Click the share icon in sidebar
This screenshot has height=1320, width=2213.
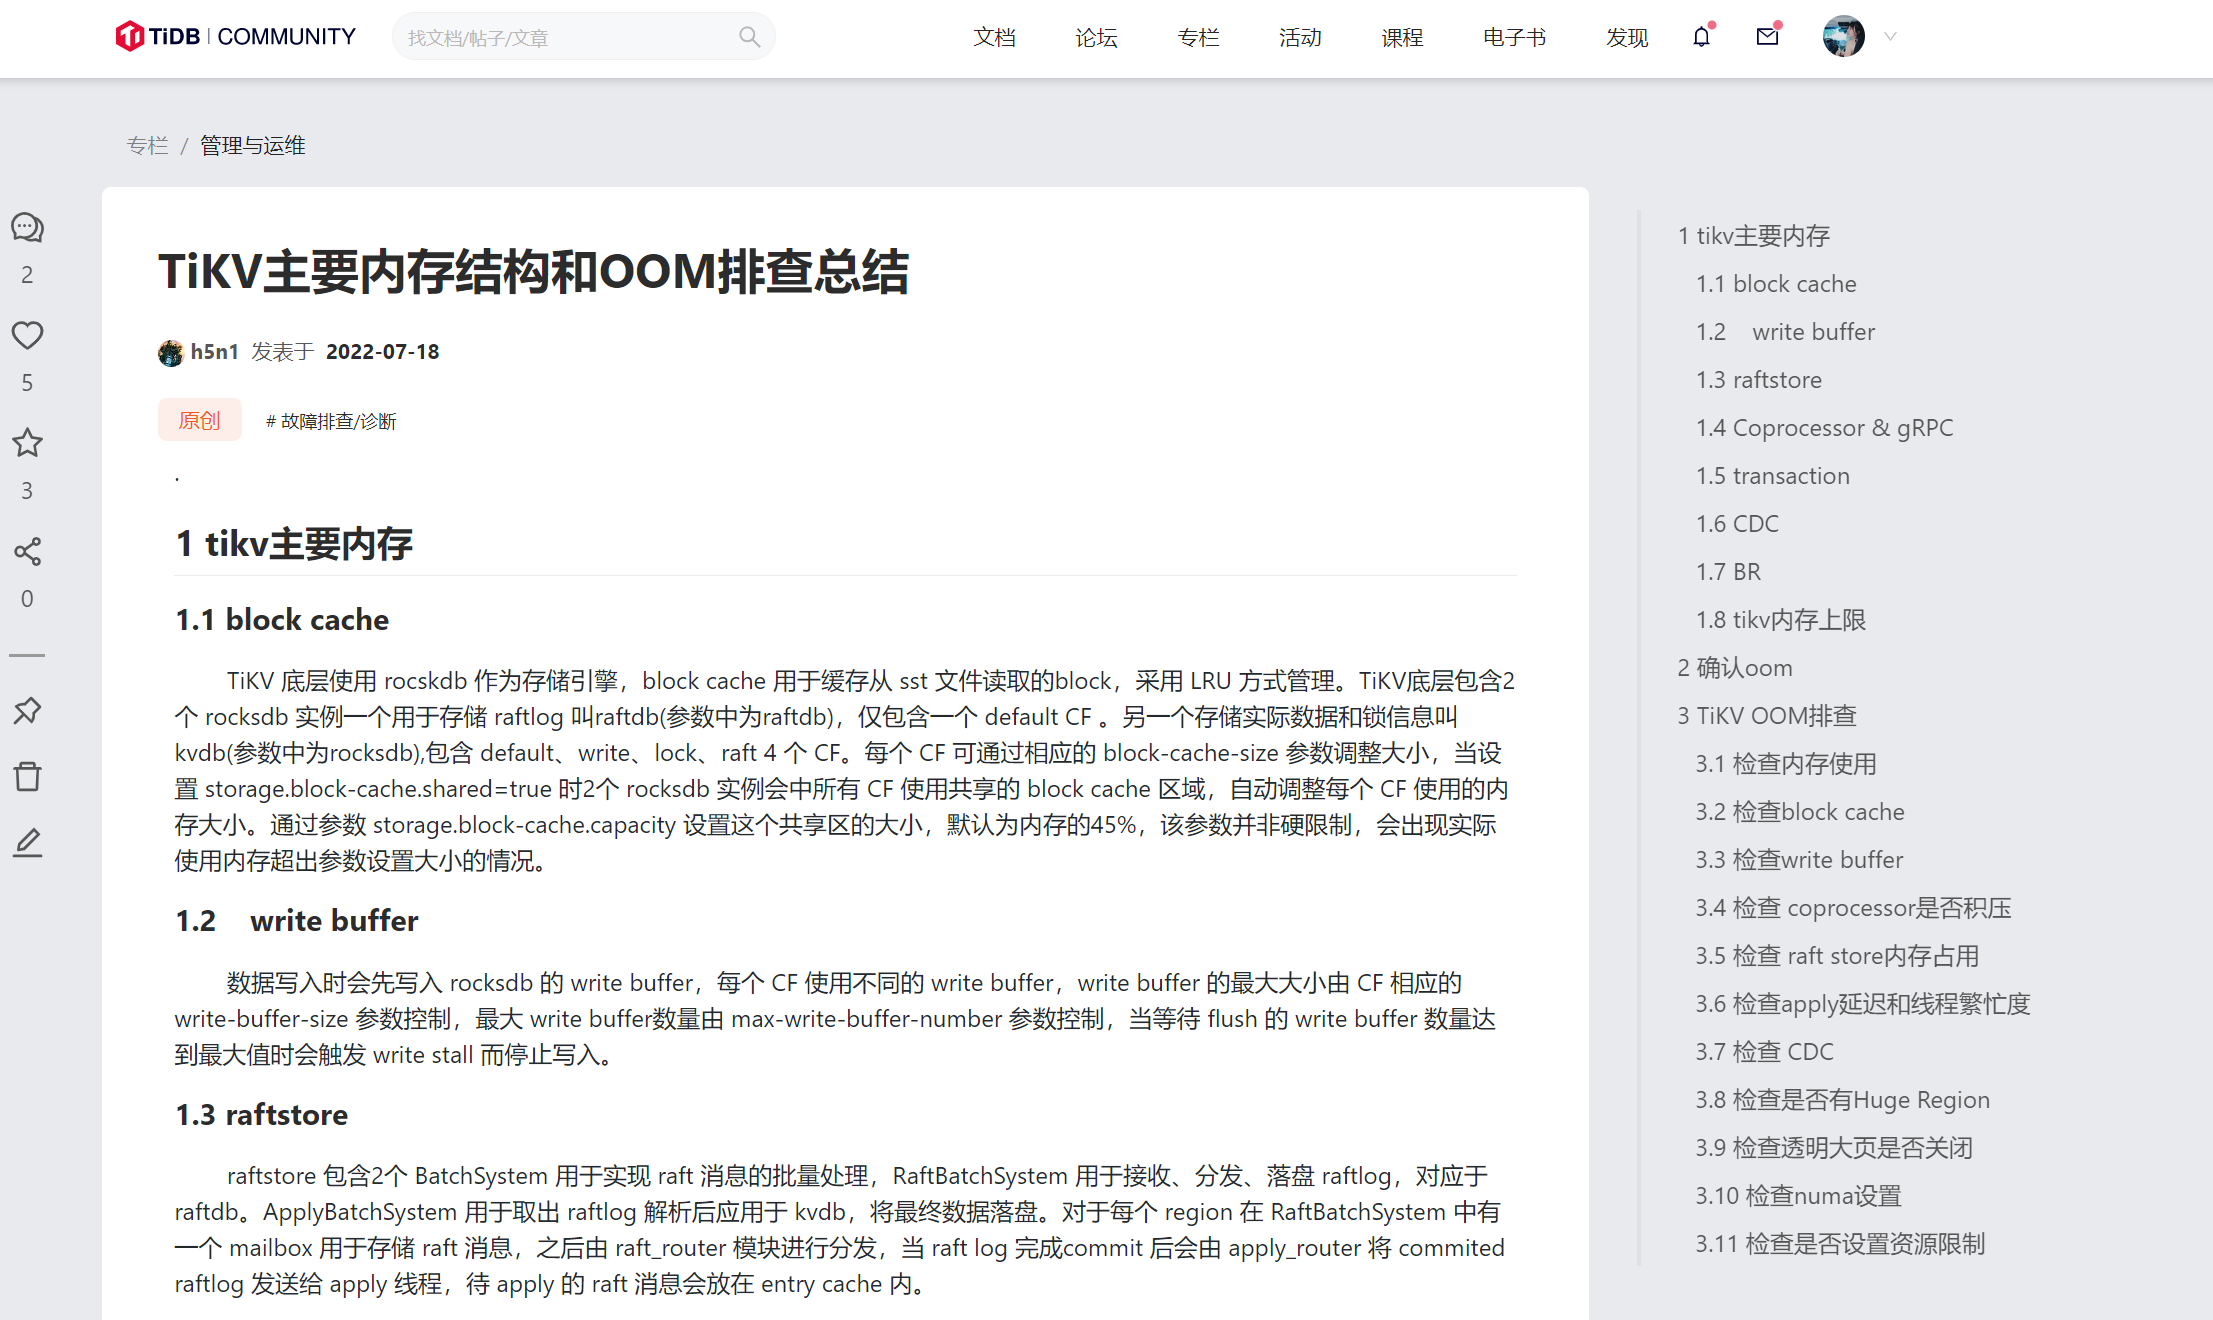(27, 551)
